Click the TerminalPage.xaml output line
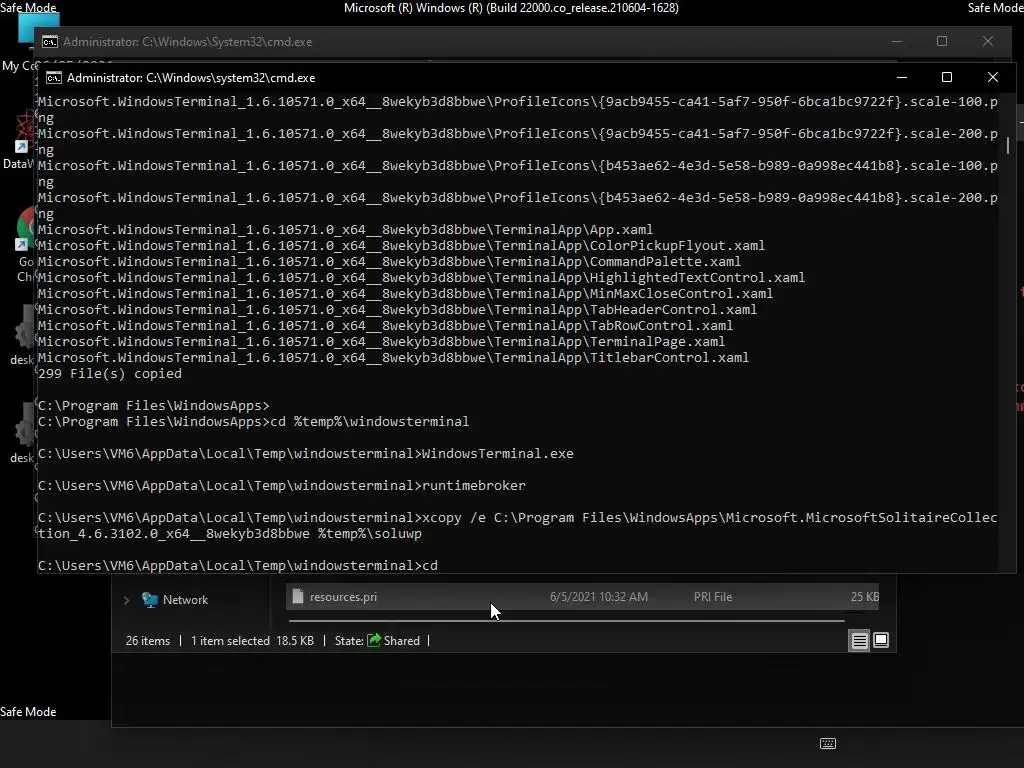Image resolution: width=1024 pixels, height=768 pixels. coord(381,342)
